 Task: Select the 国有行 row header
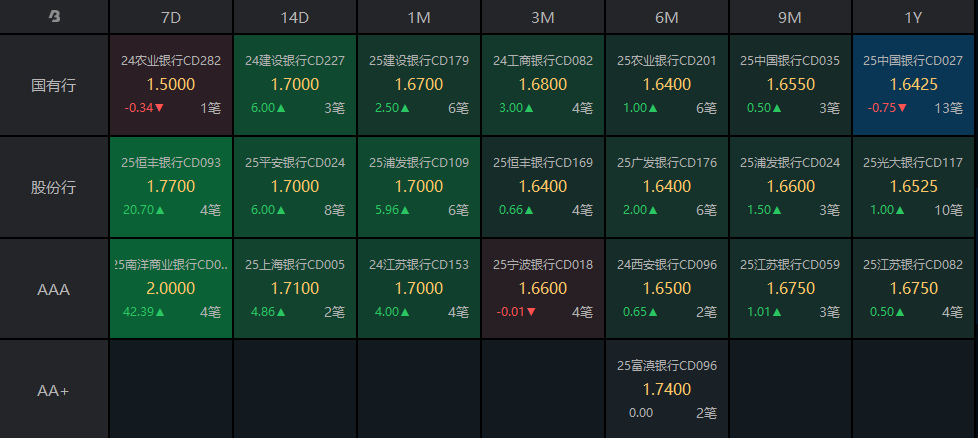tap(54, 85)
